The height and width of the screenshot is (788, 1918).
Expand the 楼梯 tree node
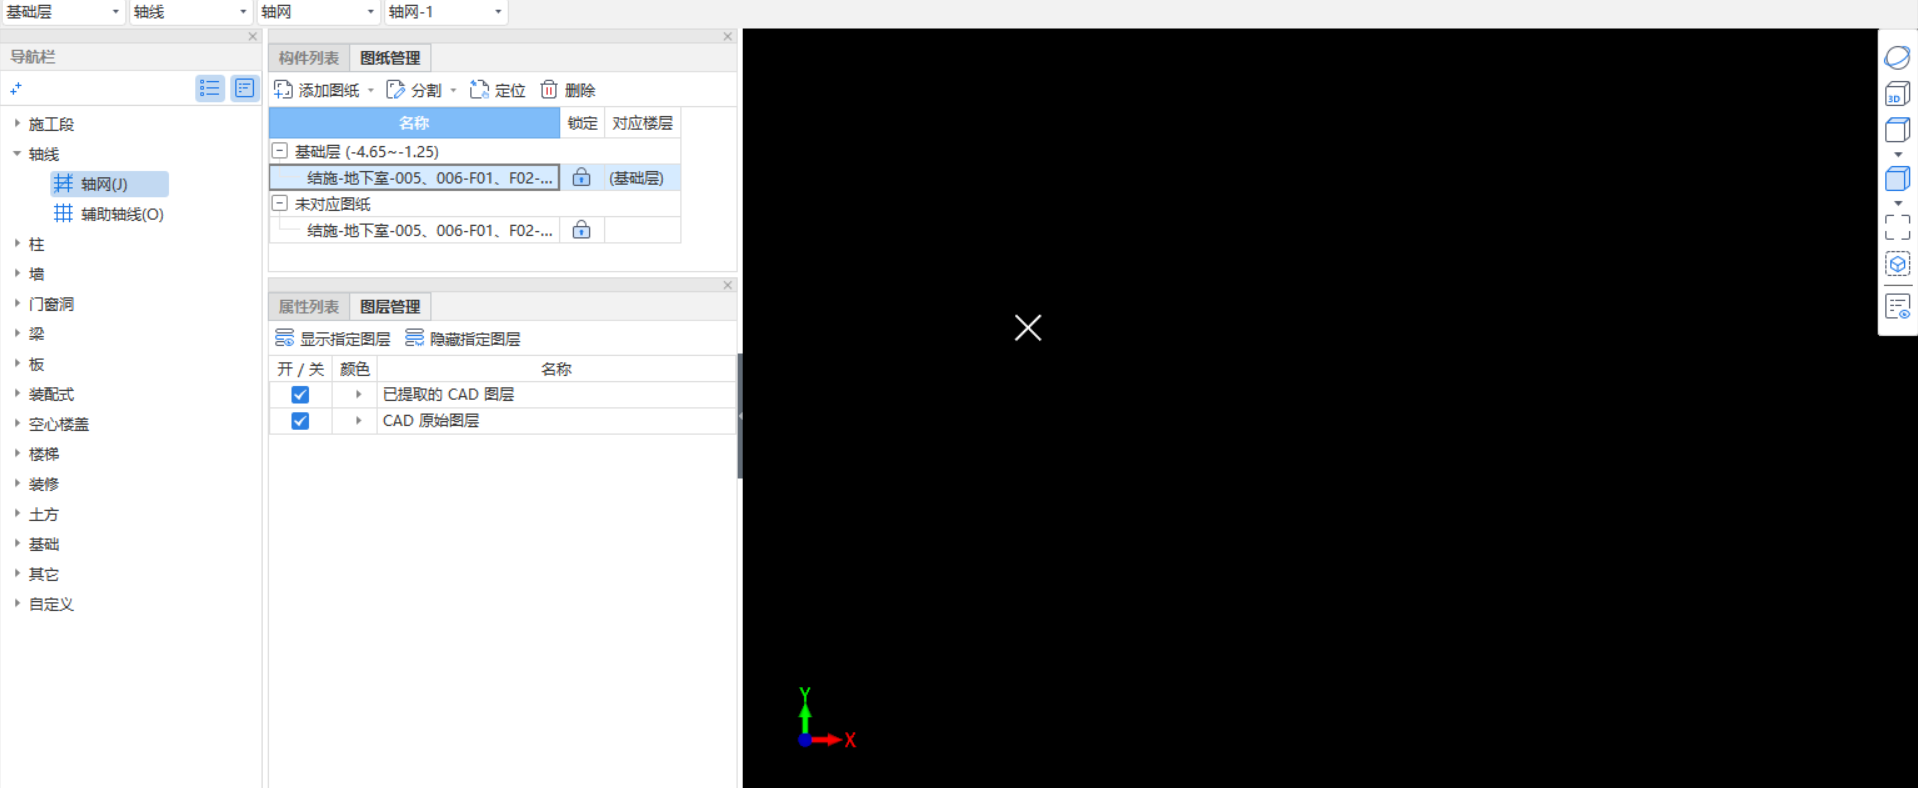17,454
